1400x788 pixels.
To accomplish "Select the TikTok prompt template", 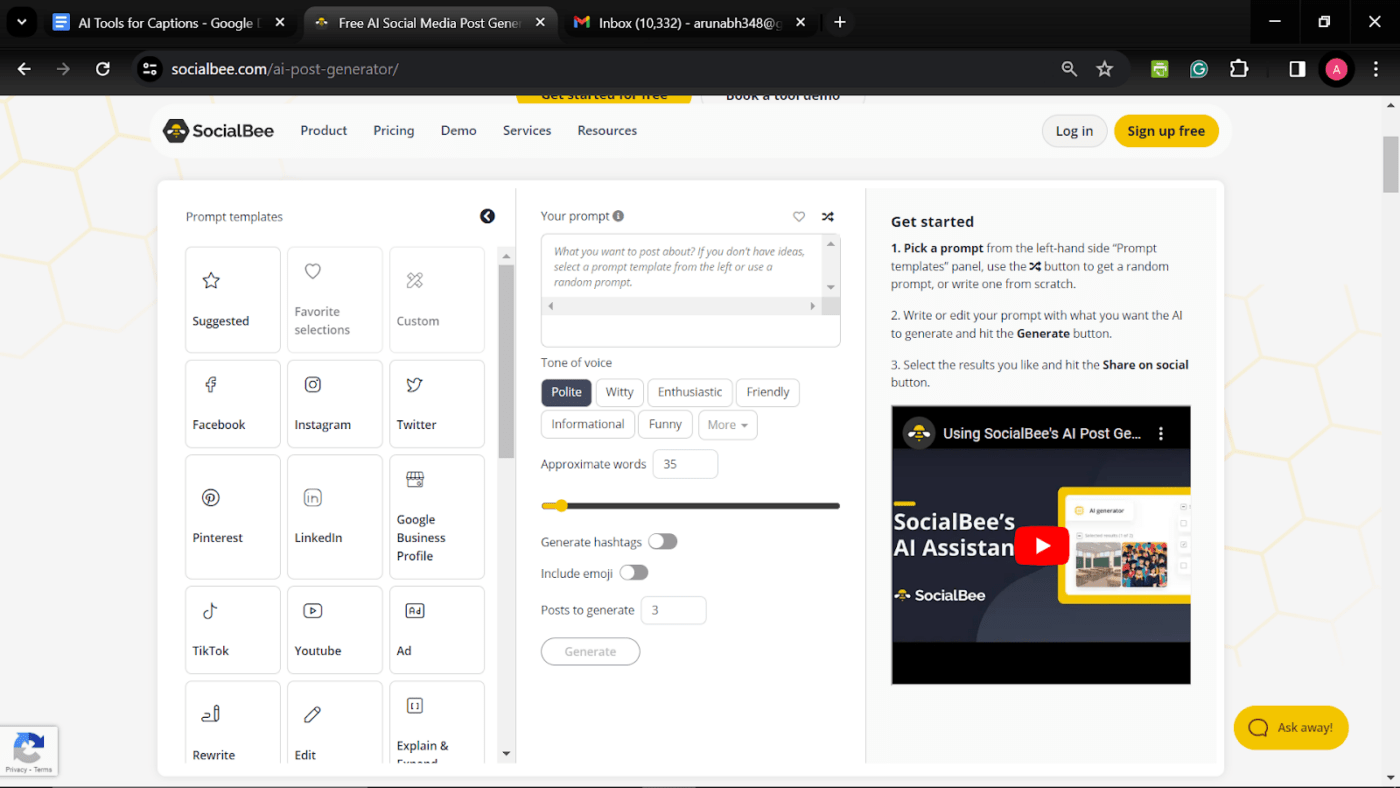I will 232,630.
